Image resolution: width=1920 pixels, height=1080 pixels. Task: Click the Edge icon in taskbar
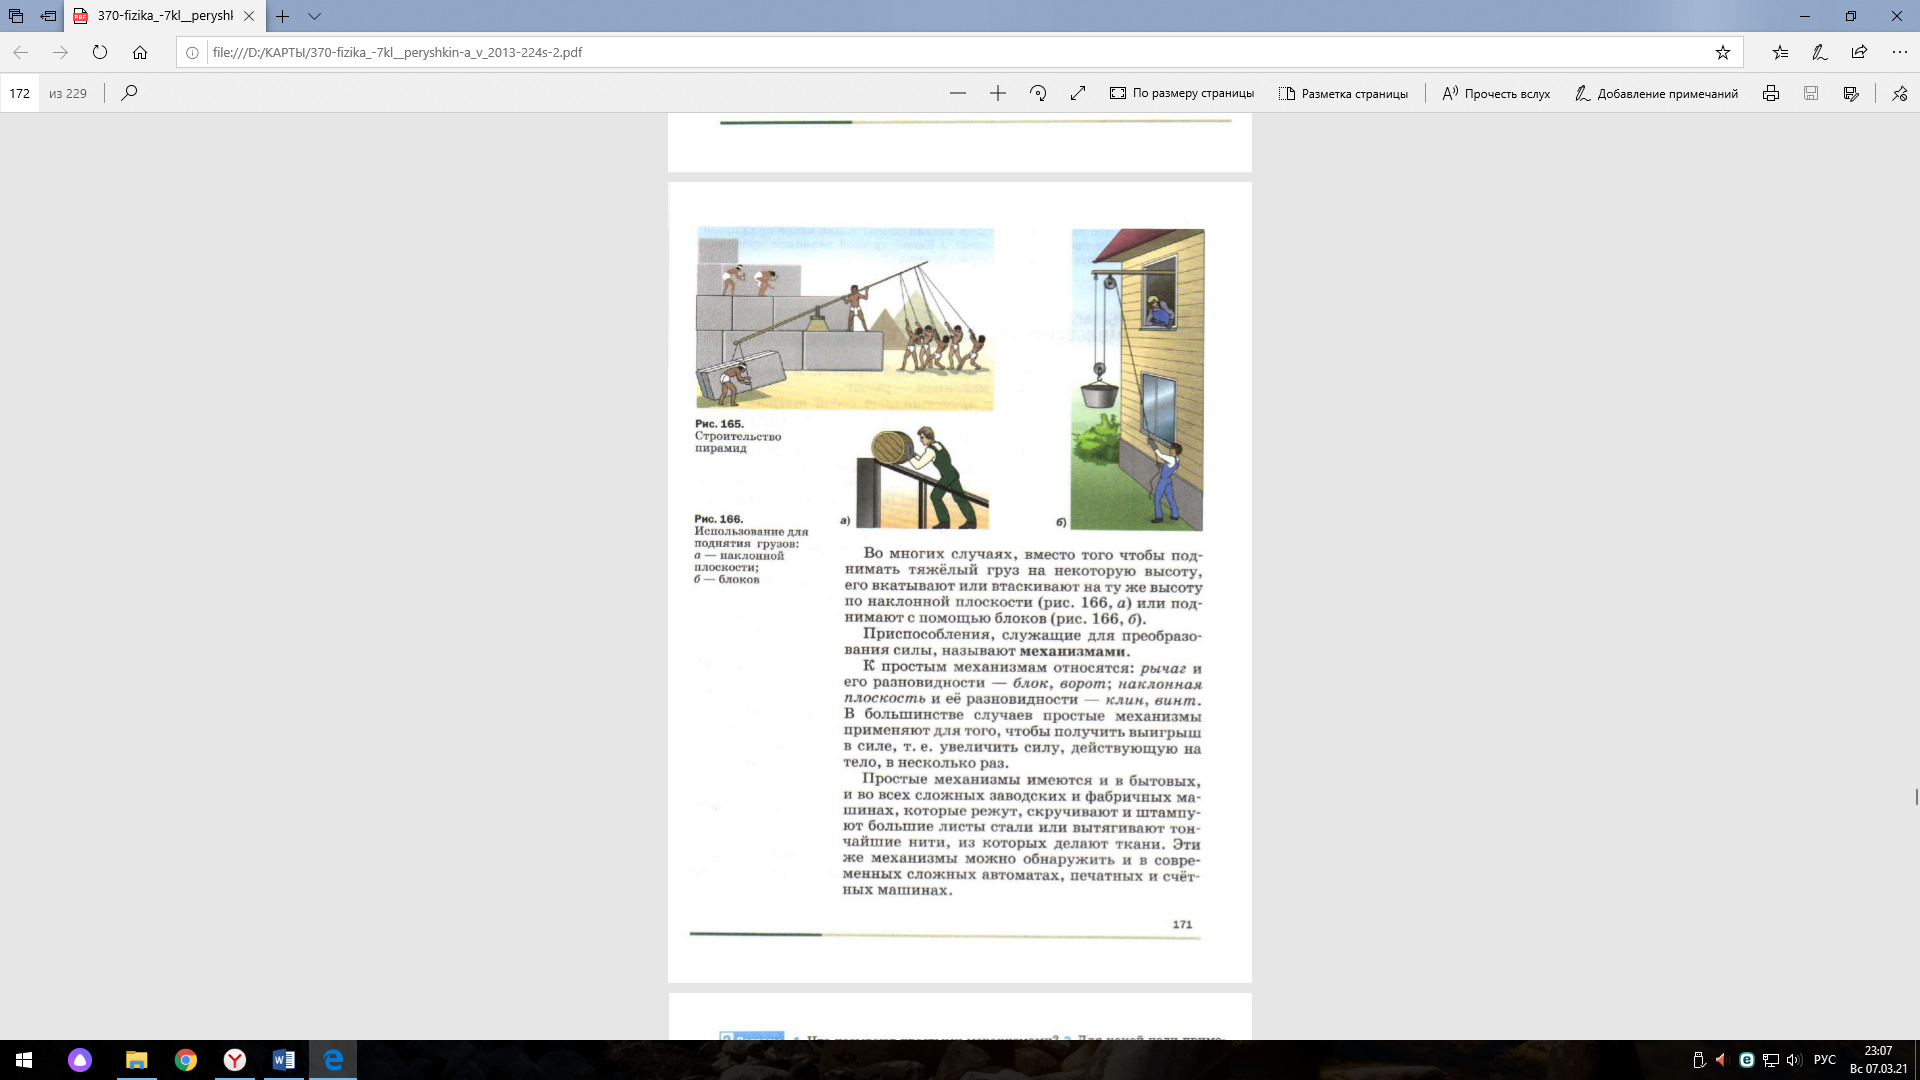pos(333,1060)
